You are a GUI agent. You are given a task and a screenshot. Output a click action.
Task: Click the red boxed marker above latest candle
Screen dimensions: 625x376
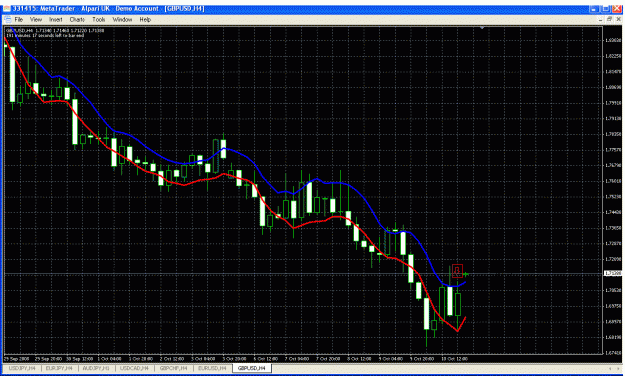coord(457,271)
